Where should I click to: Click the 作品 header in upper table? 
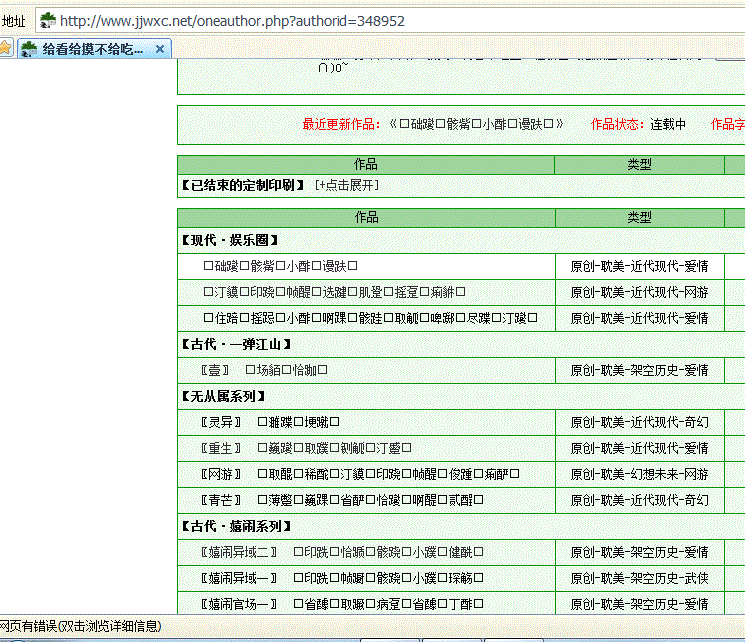[366, 165]
